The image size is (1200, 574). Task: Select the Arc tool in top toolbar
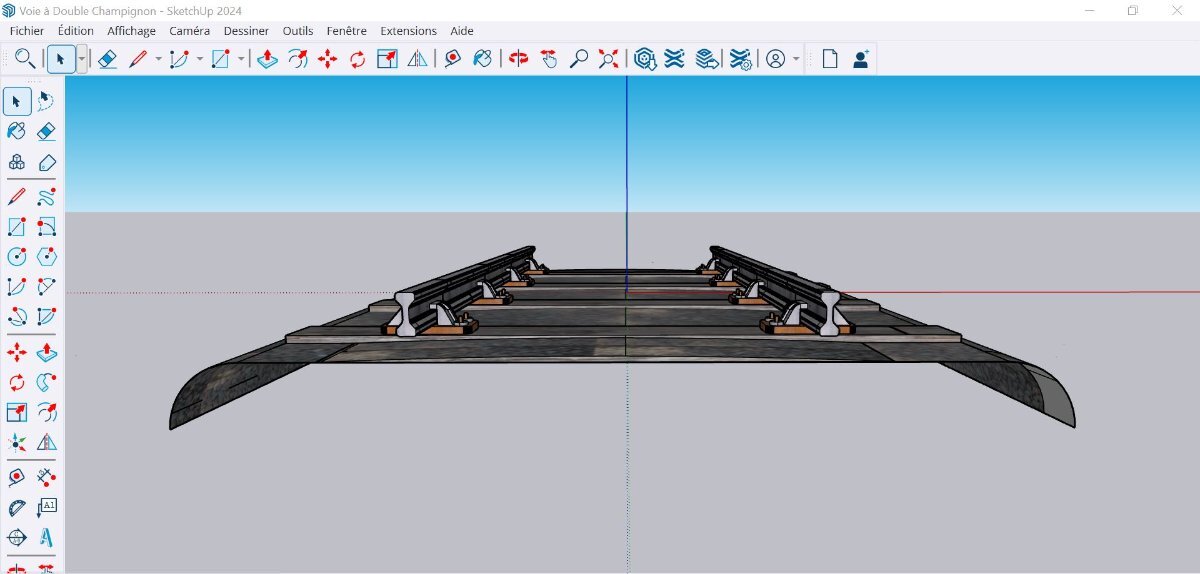(179, 59)
